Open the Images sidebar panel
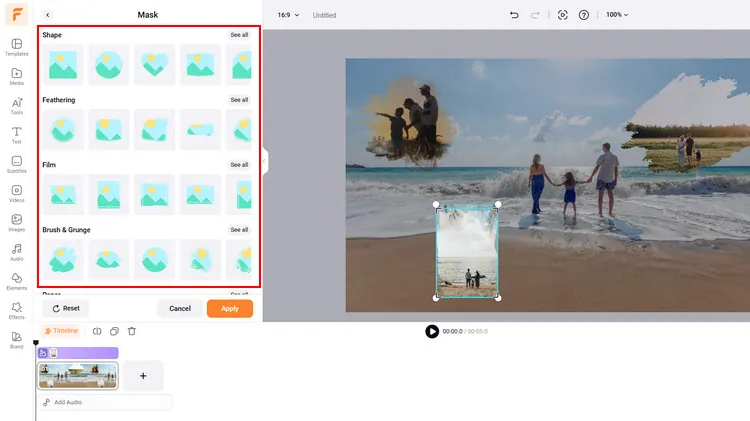 coord(17,222)
